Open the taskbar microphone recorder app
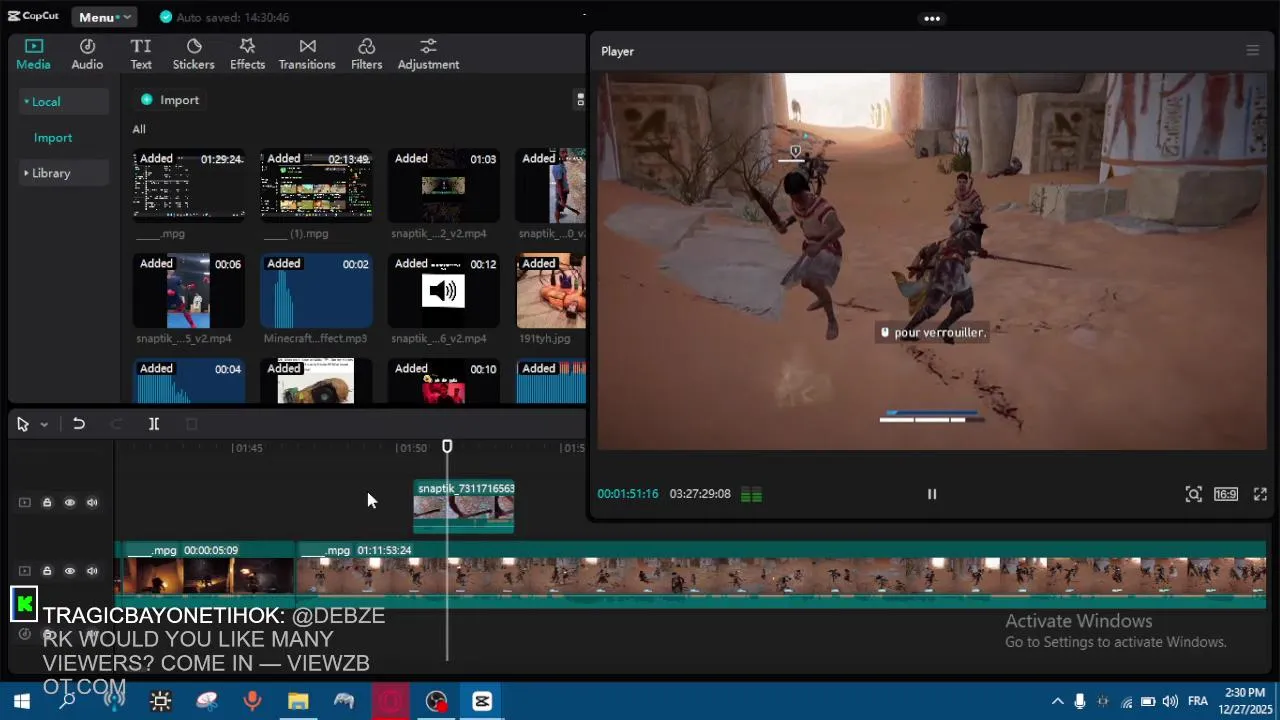1280x720 pixels. click(x=252, y=701)
